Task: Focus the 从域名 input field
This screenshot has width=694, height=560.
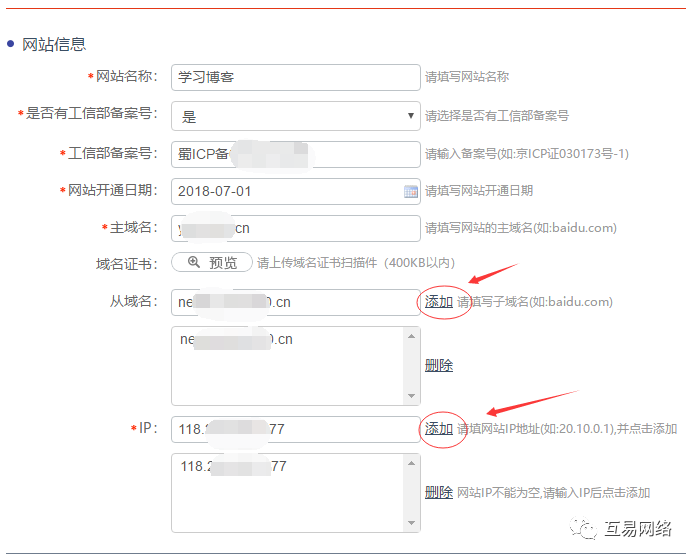Action: pyautogui.click(x=296, y=302)
